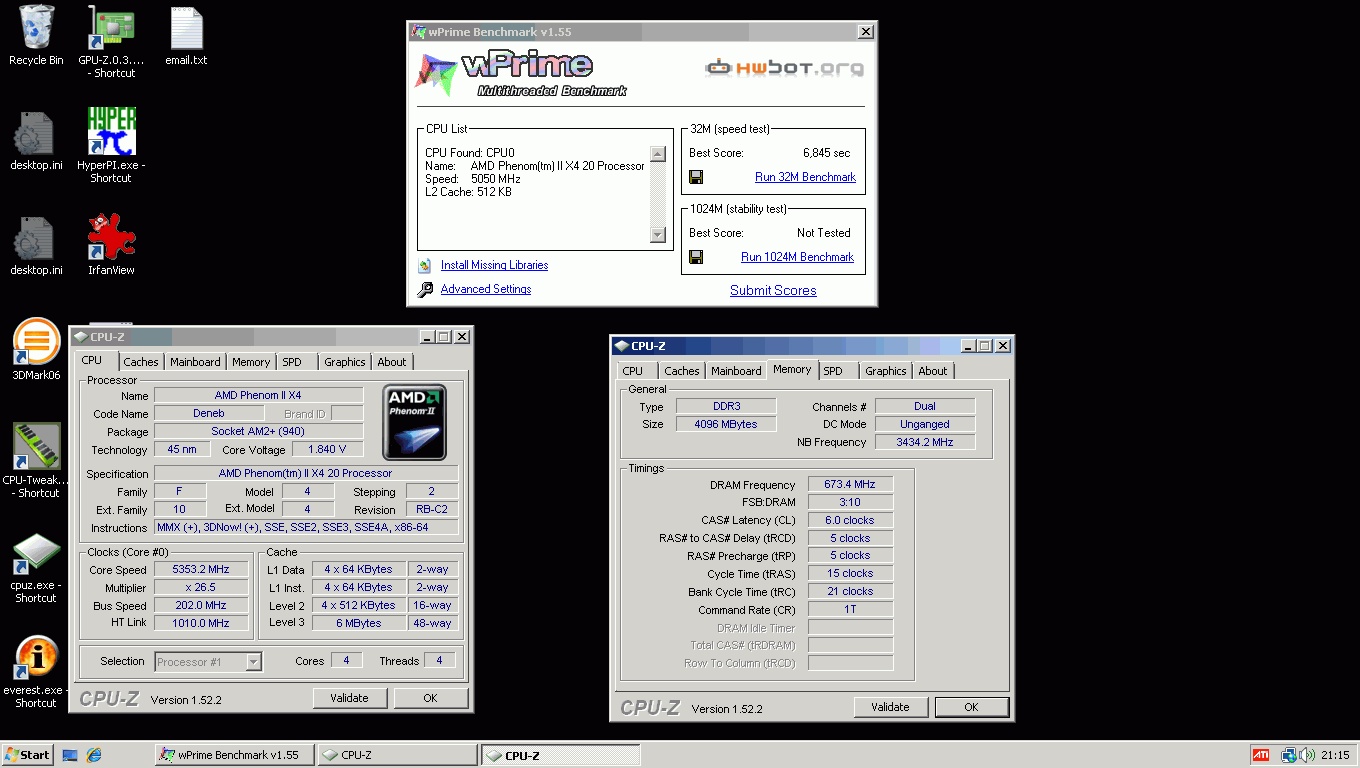Click Advanced Settings link

click(486, 289)
